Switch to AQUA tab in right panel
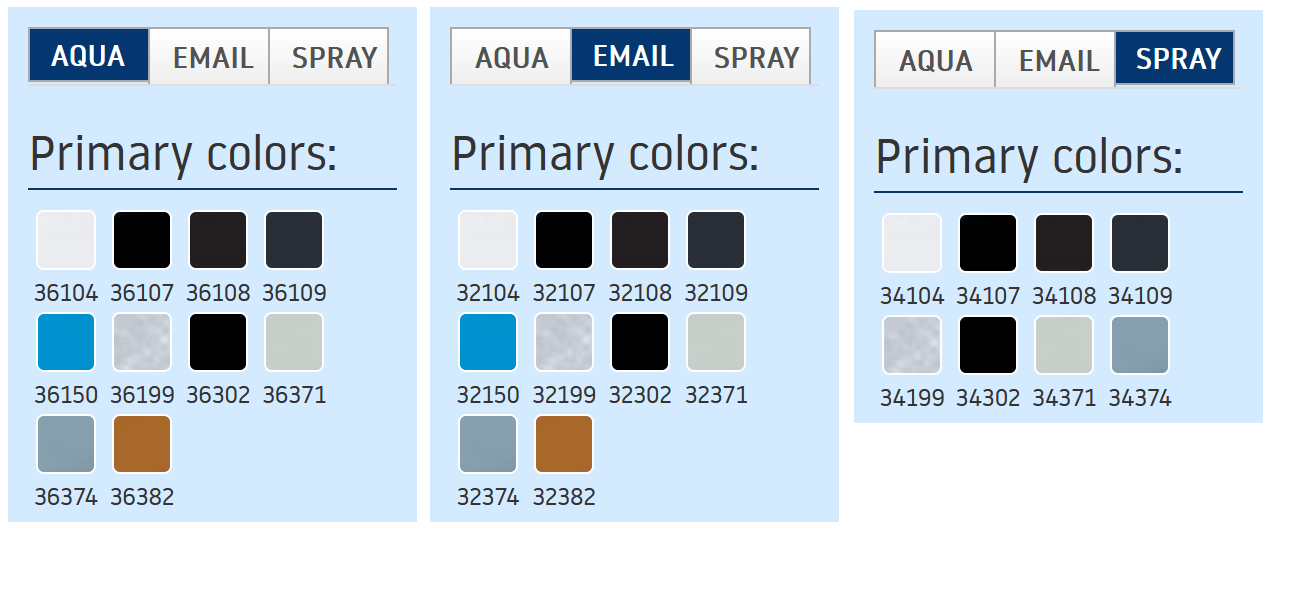Viewport: 1290px width, 608px height. pos(935,60)
